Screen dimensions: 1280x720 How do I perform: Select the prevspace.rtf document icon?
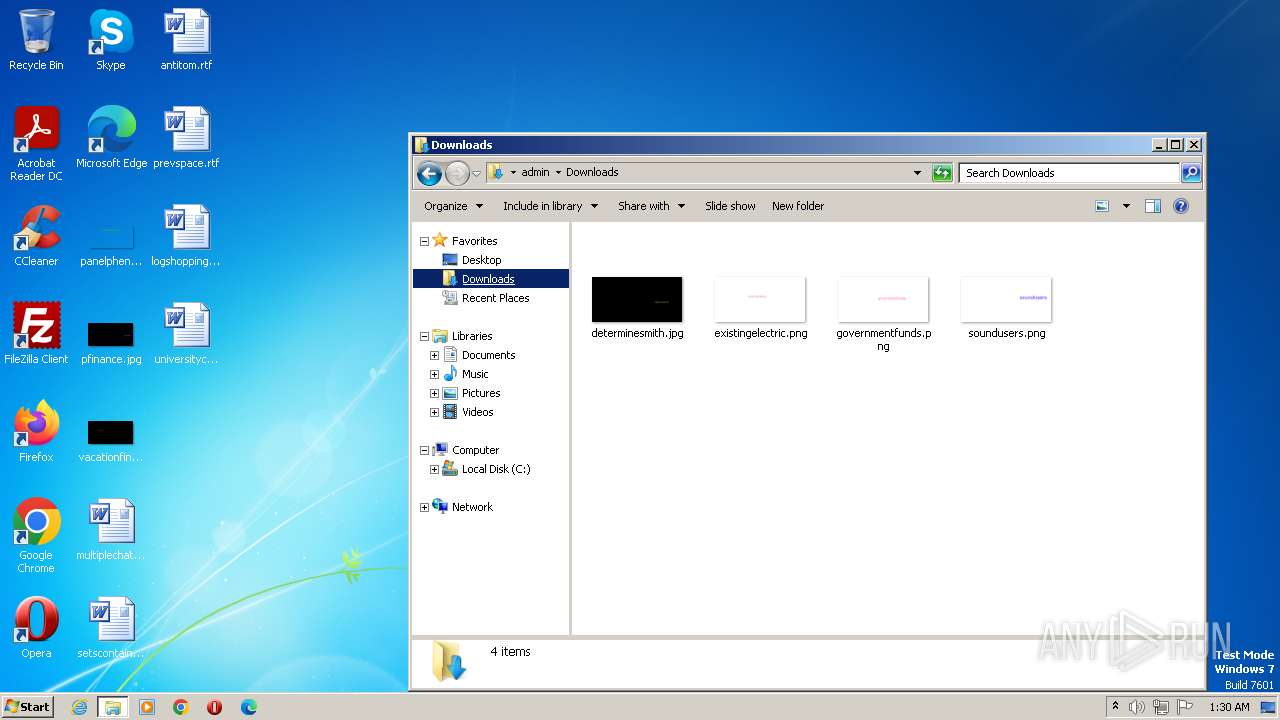(186, 138)
